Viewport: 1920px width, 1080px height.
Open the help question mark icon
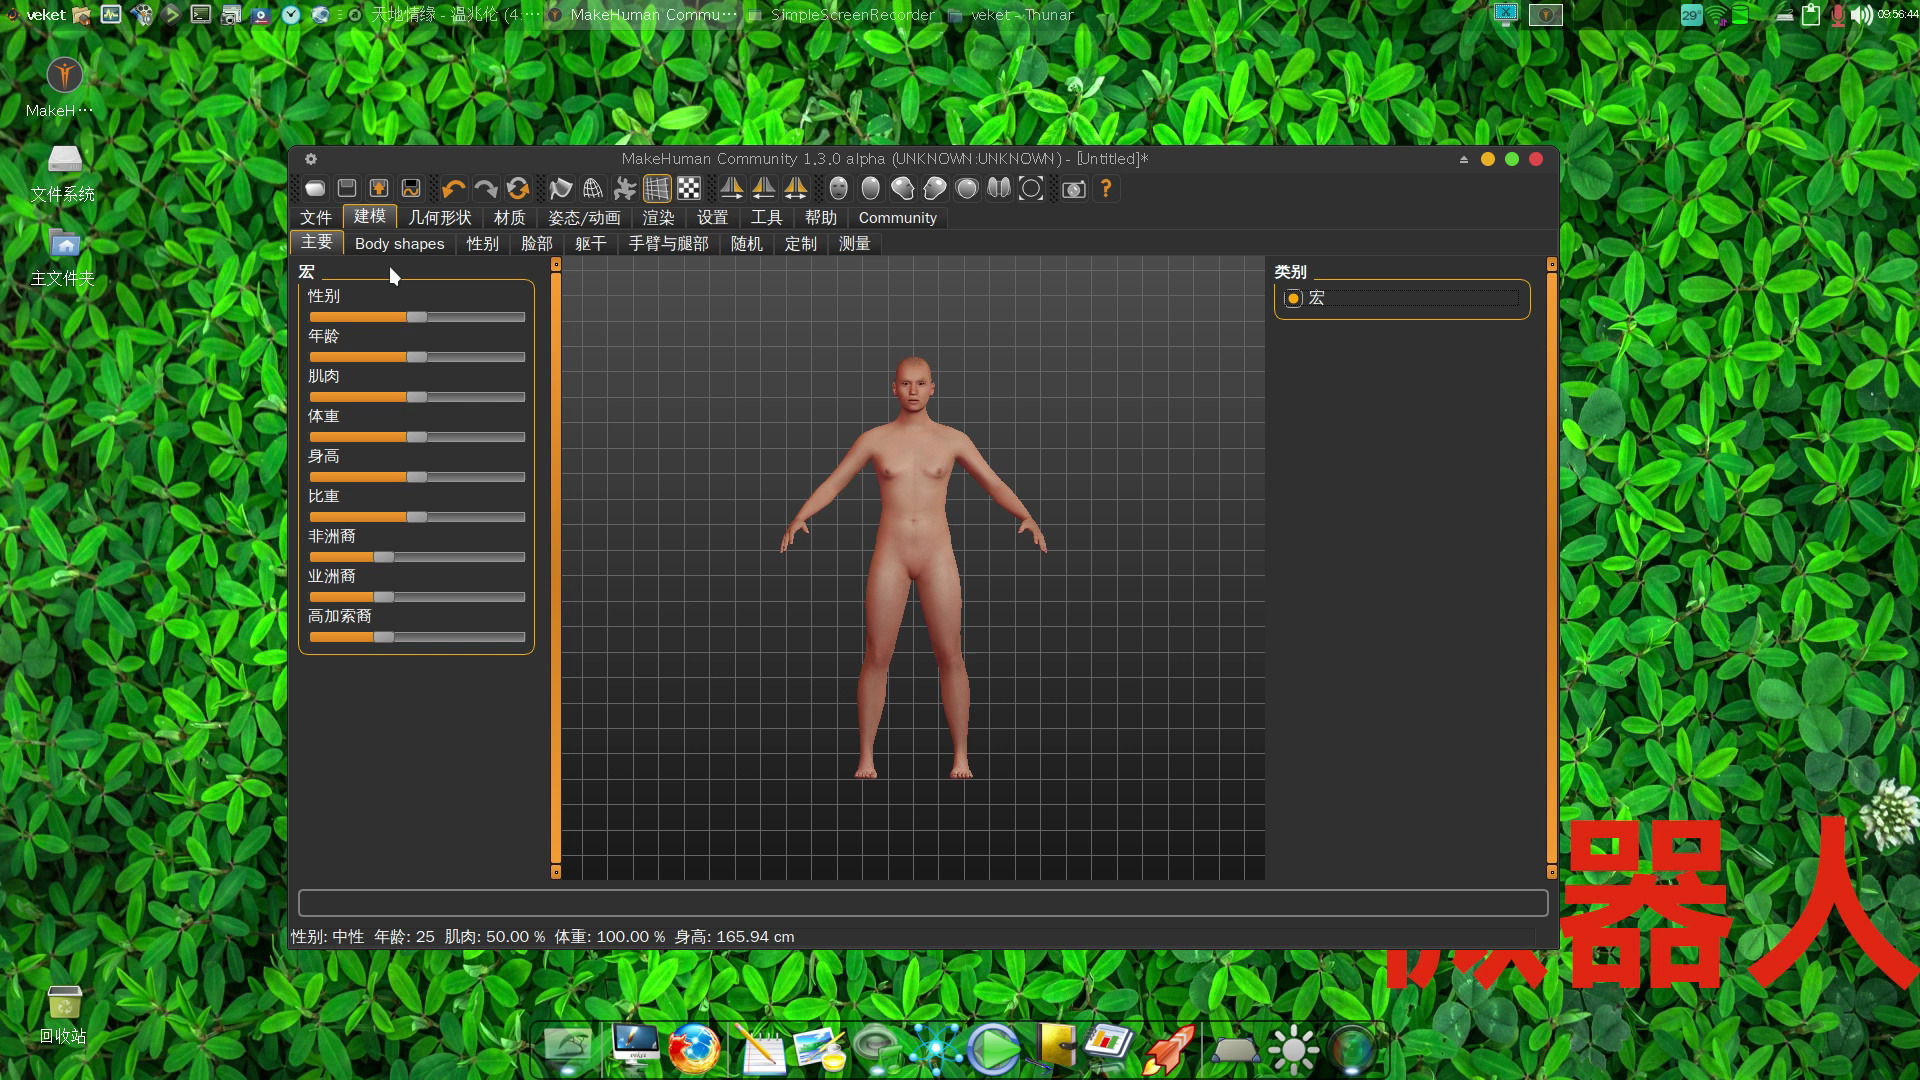(1106, 189)
